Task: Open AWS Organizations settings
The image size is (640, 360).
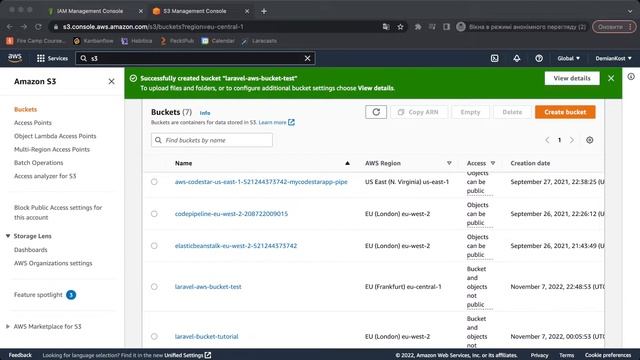Action: tap(53, 263)
